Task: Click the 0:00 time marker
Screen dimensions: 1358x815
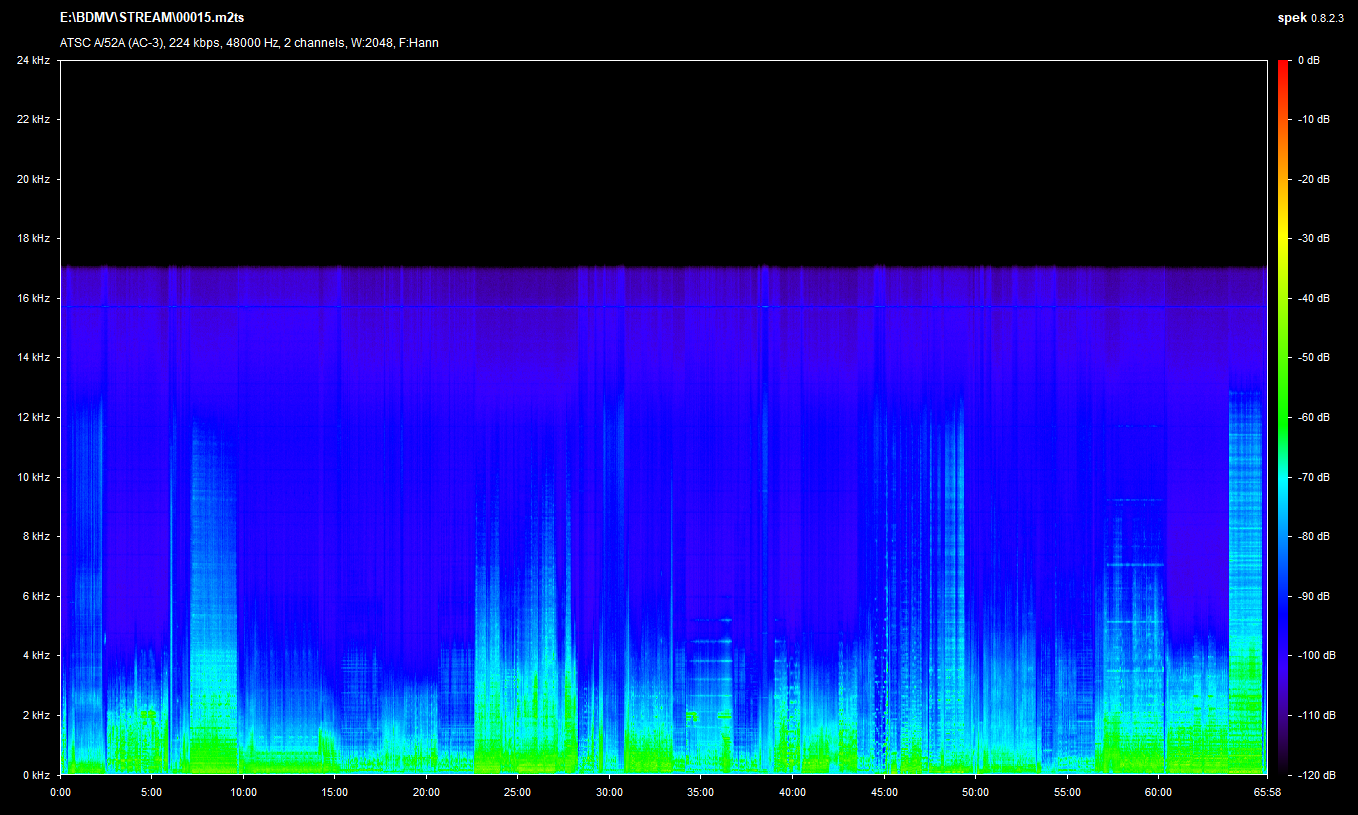Action: (x=60, y=792)
